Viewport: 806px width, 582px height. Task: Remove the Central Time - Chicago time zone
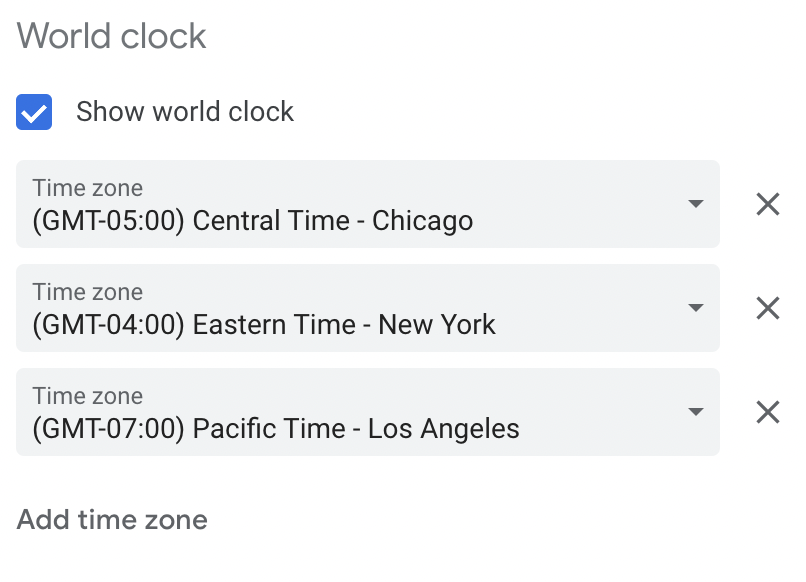point(767,205)
